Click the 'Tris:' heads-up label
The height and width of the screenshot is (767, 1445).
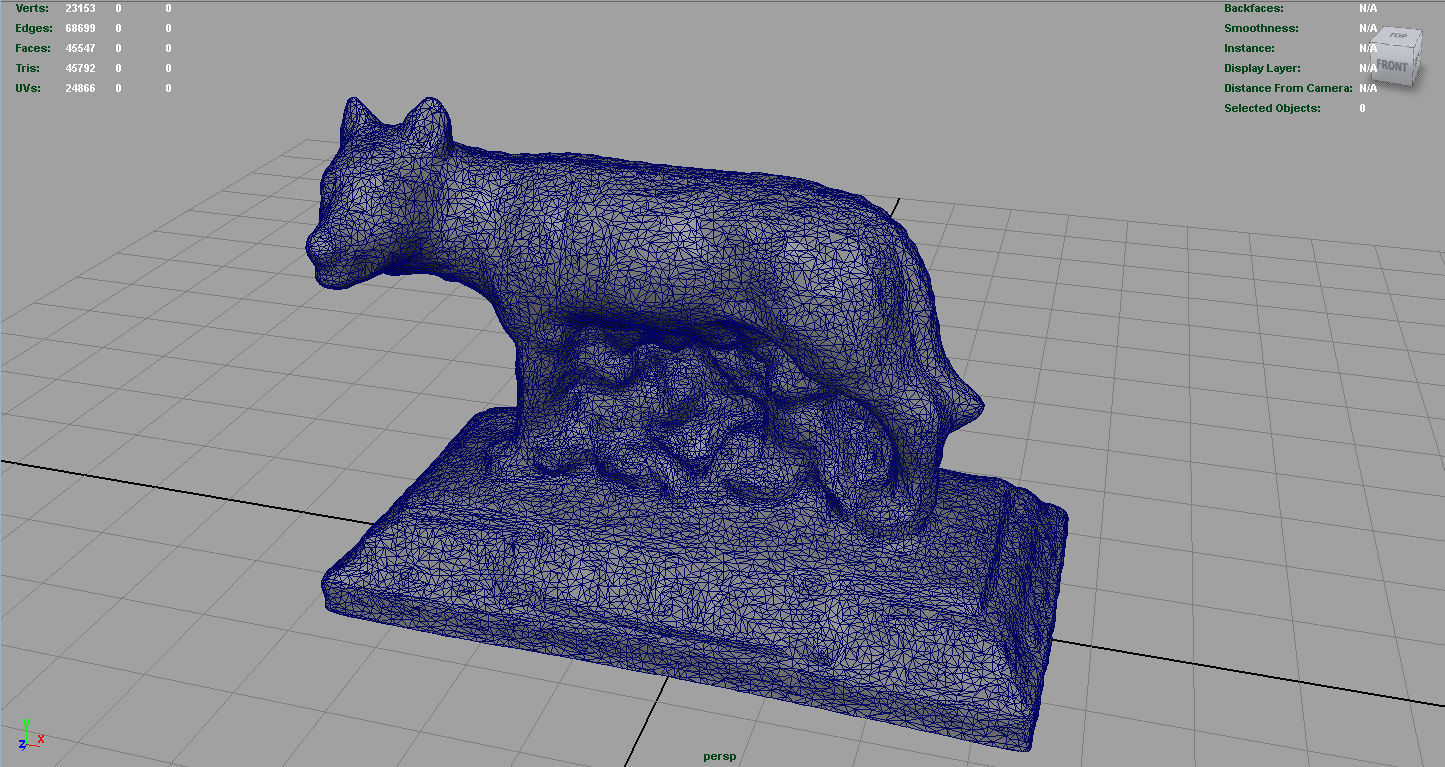pos(27,68)
